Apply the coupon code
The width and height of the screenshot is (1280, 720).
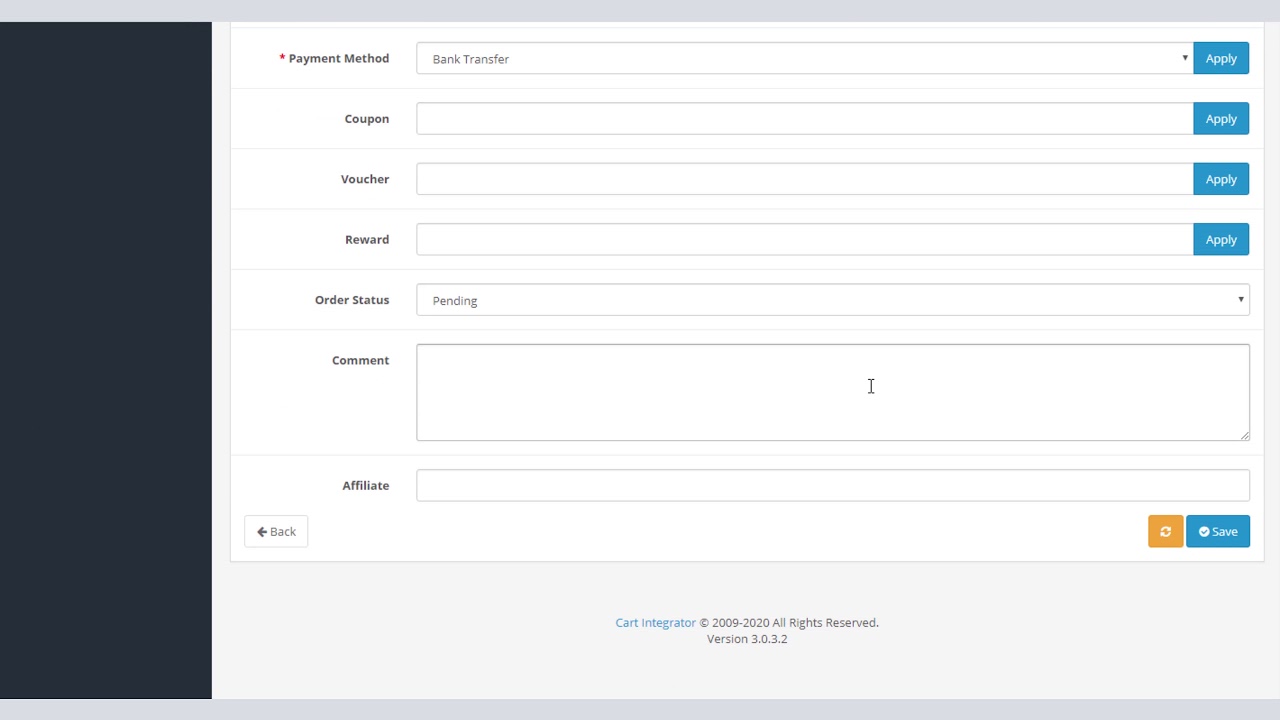click(x=1221, y=119)
